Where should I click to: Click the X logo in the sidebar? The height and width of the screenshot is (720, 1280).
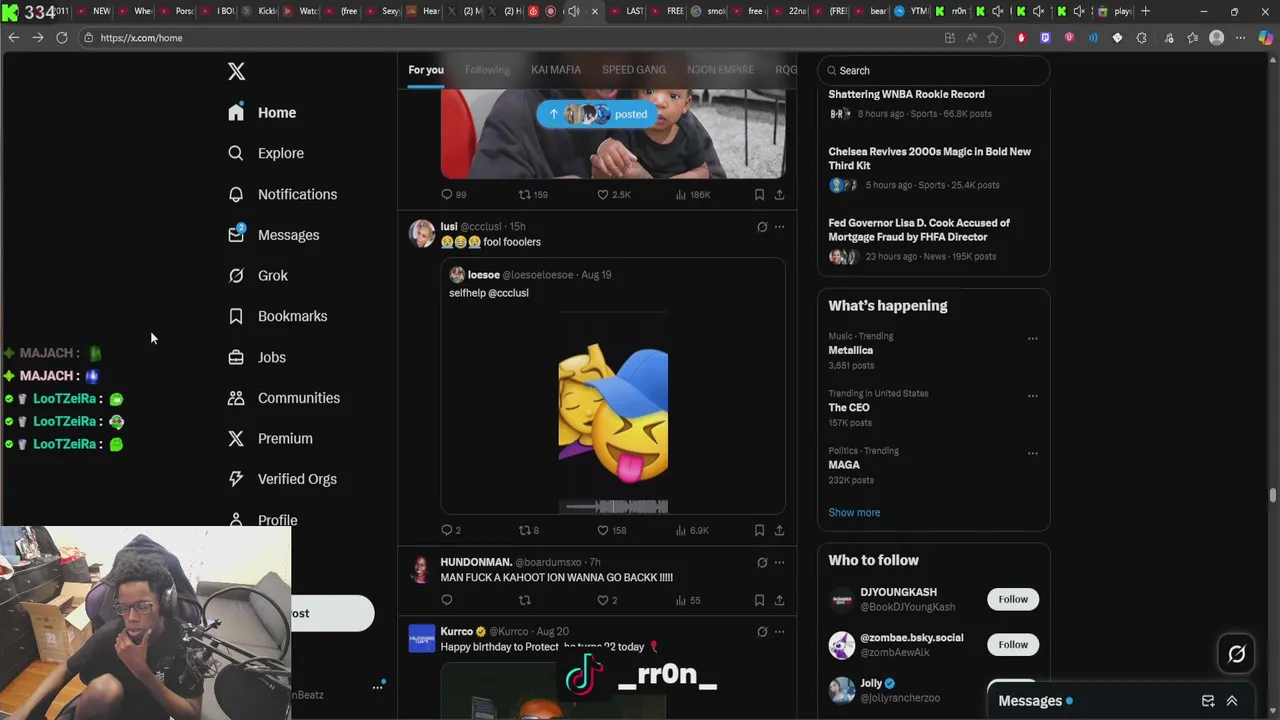click(x=236, y=71)
